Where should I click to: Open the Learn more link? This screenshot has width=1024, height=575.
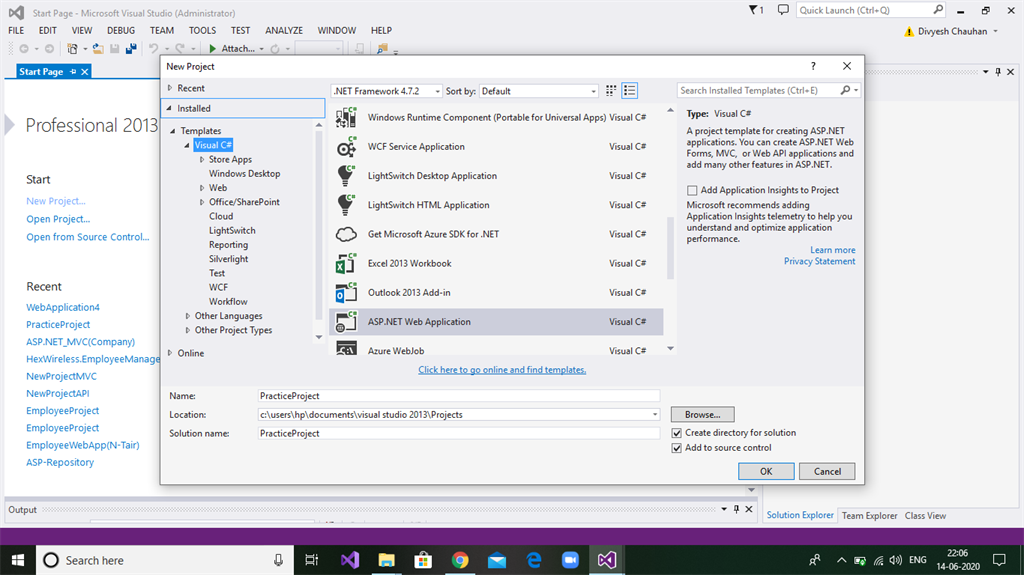click(833, 250)
